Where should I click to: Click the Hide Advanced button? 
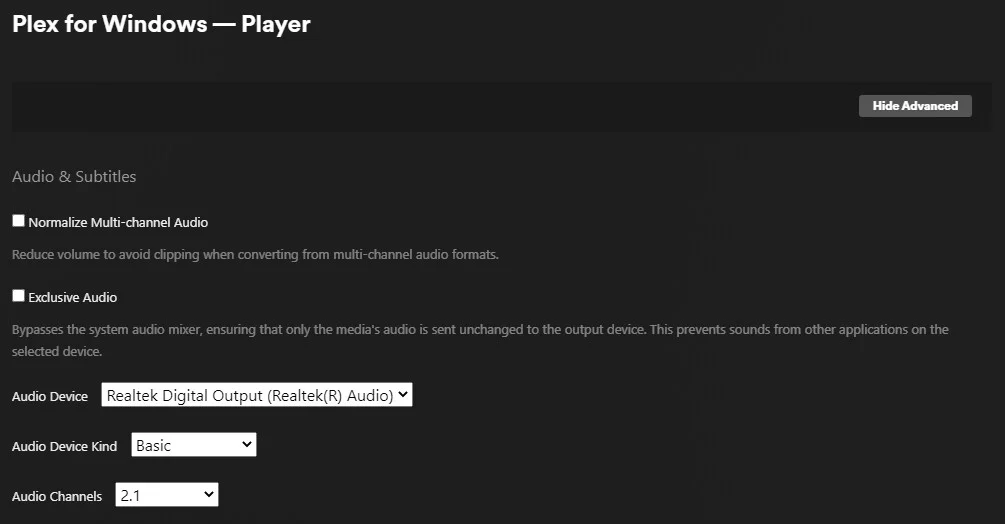coord(914,106)
